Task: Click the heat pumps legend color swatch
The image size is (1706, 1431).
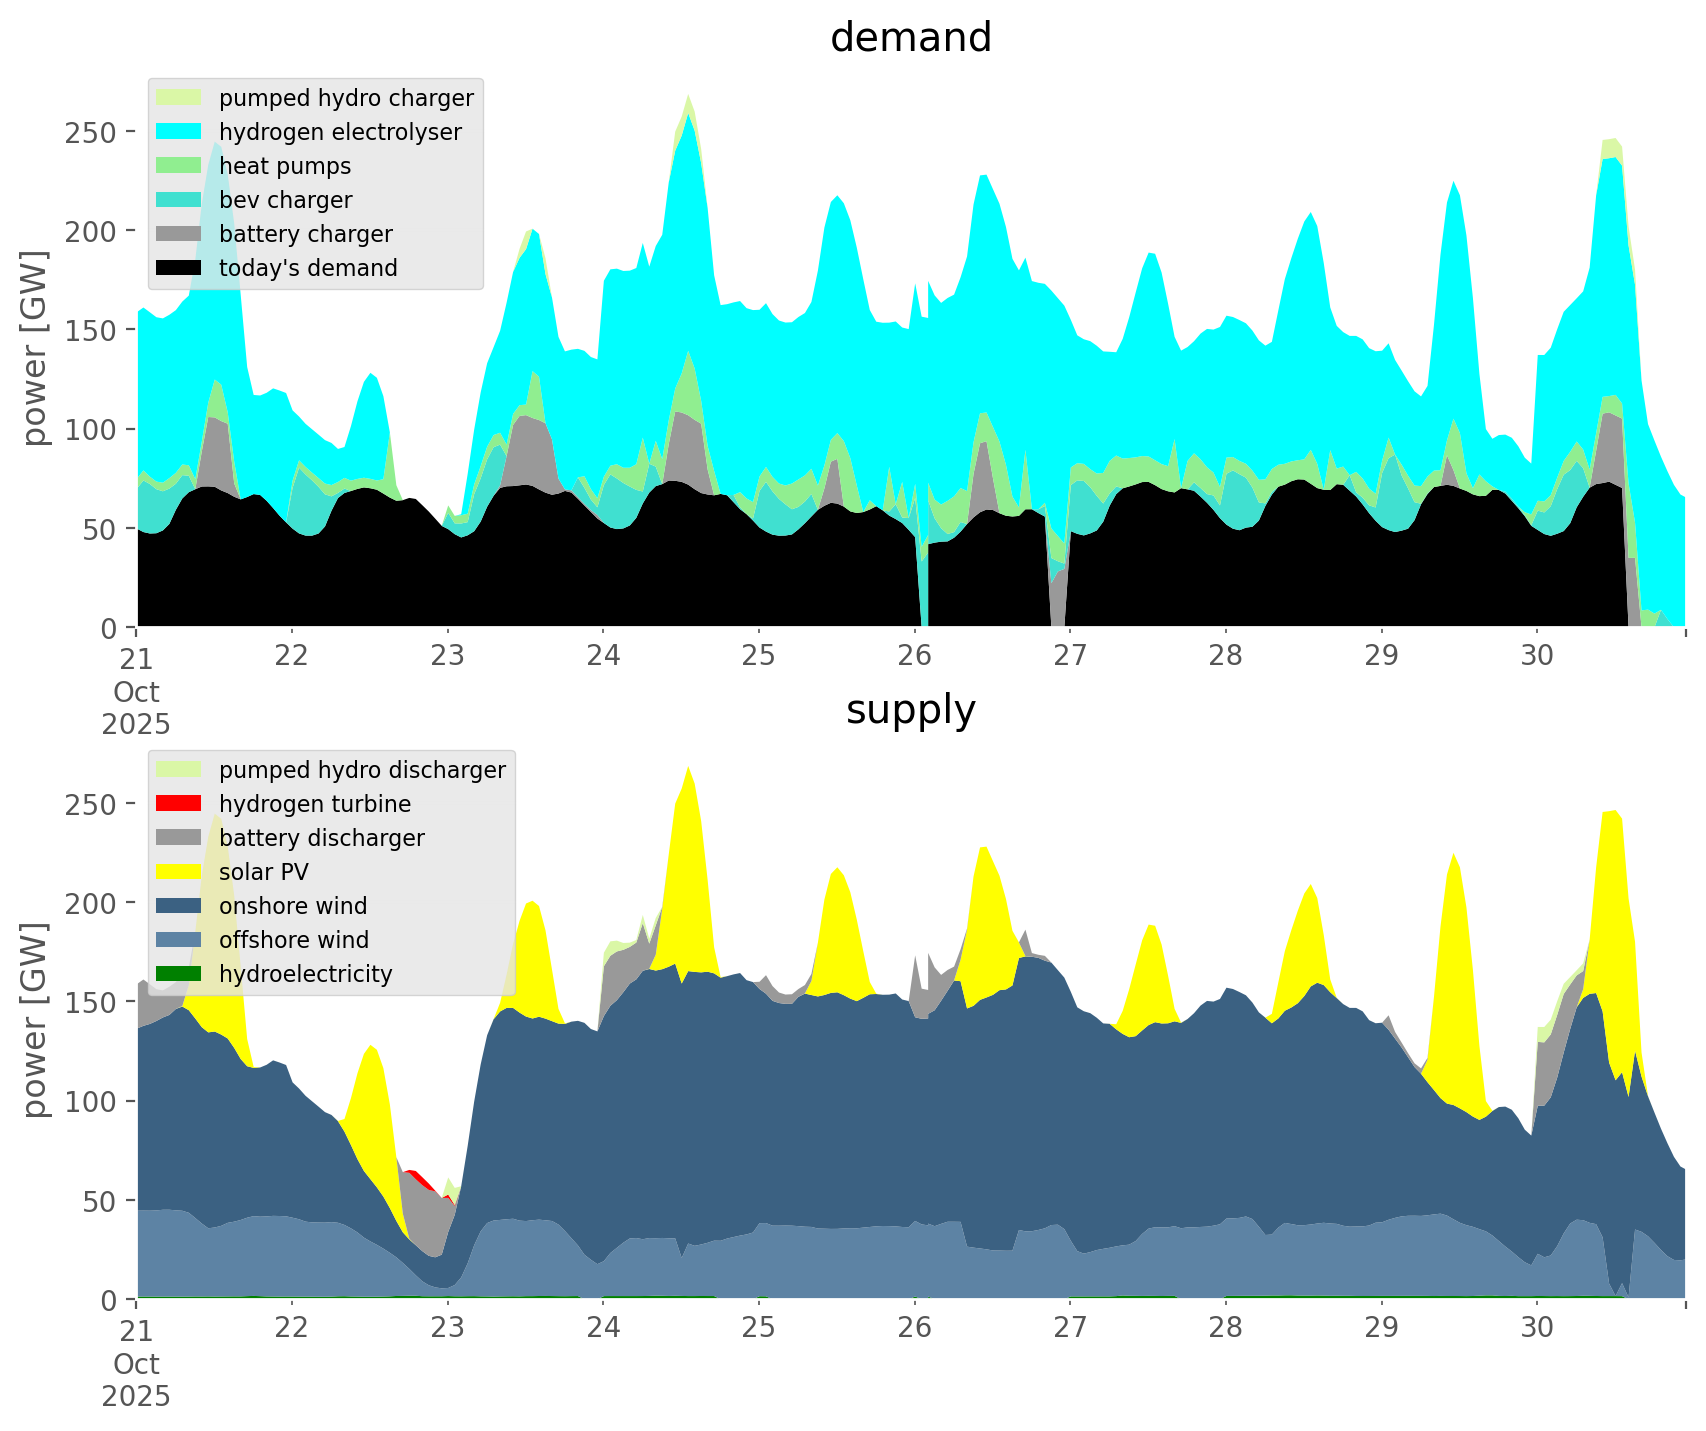Action: 180,166
